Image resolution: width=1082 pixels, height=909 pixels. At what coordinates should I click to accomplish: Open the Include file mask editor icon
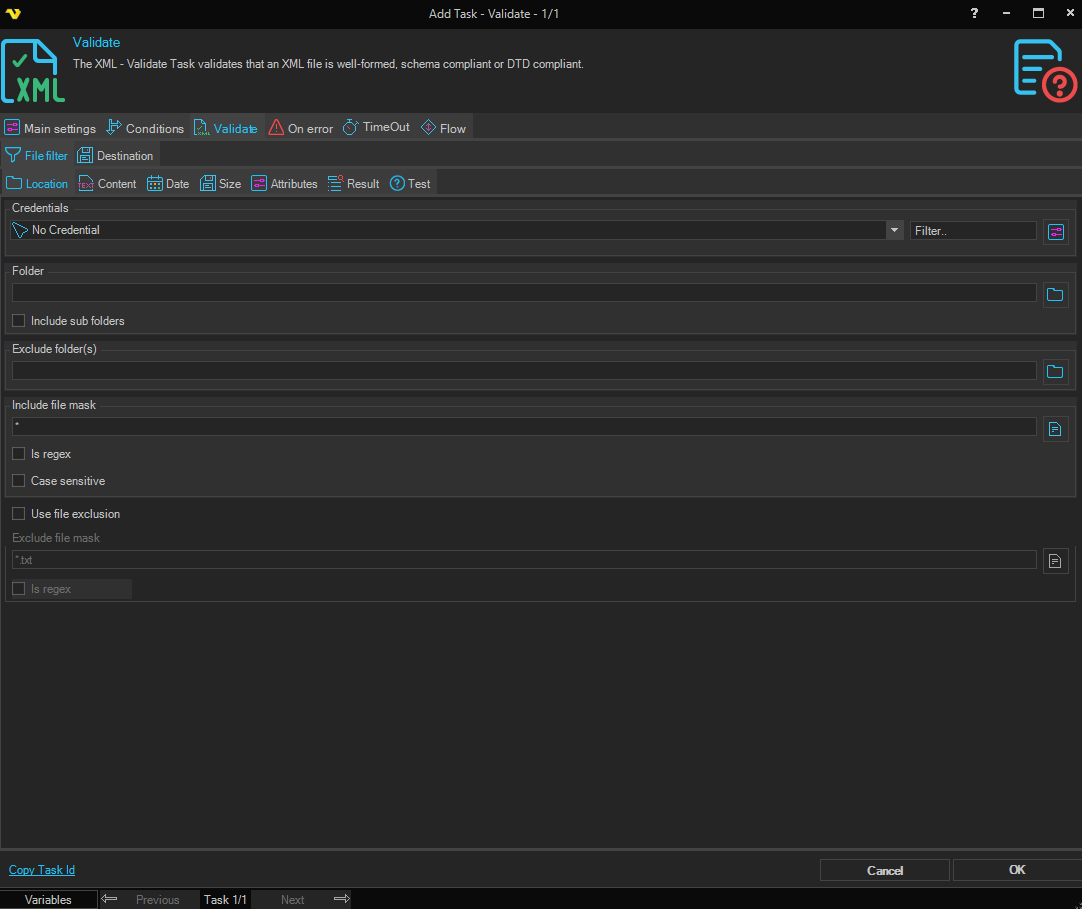(1055, 428)
